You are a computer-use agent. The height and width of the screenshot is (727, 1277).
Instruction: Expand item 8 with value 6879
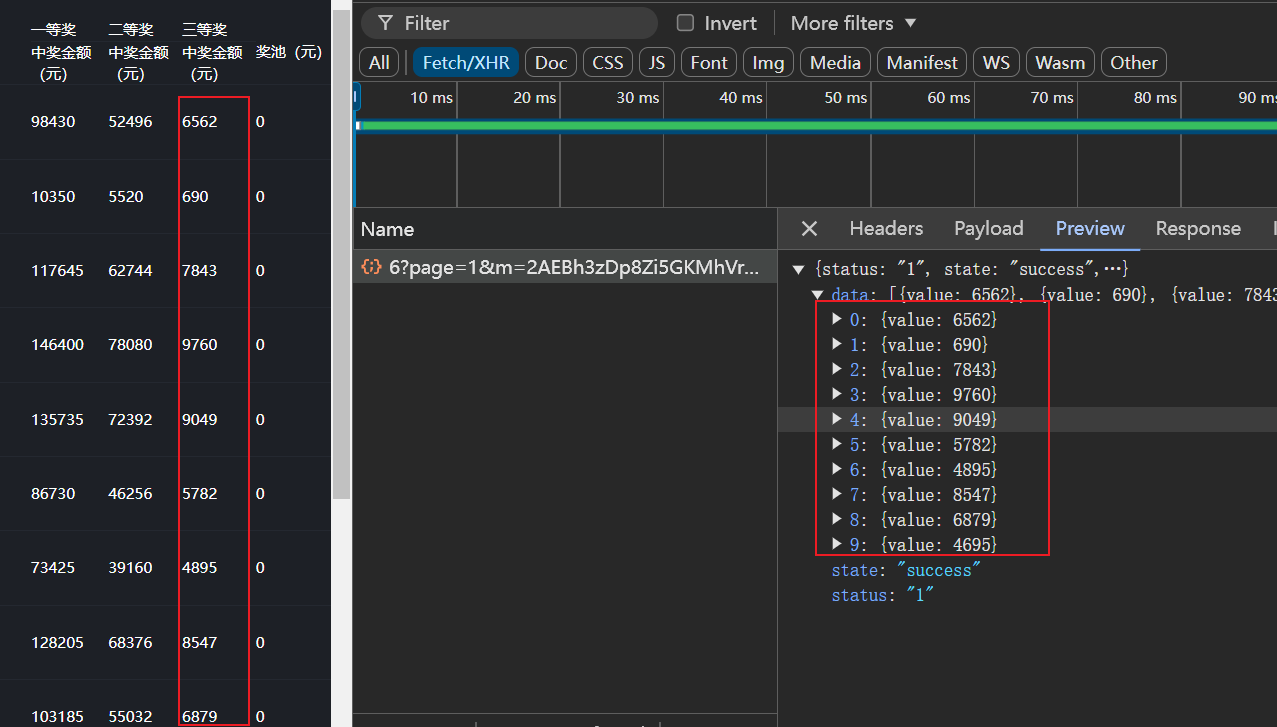click(x=837, y=519)
